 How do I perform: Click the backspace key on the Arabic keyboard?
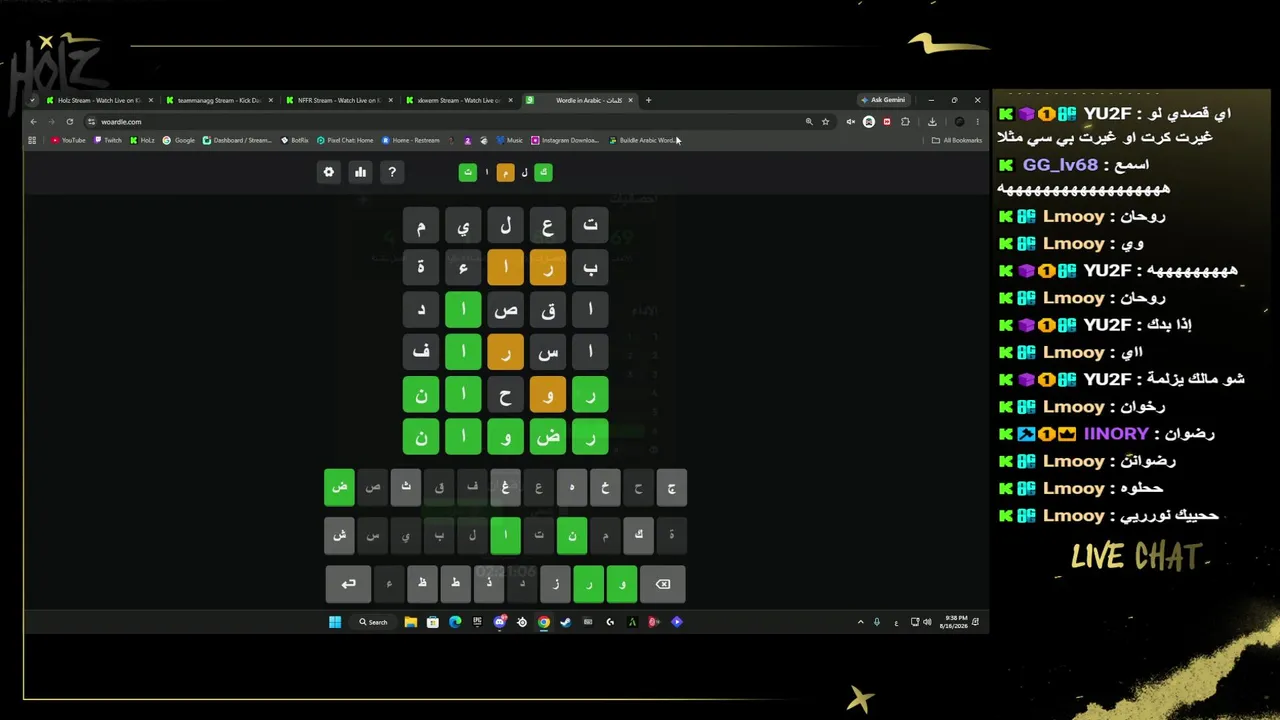(662, 584)
